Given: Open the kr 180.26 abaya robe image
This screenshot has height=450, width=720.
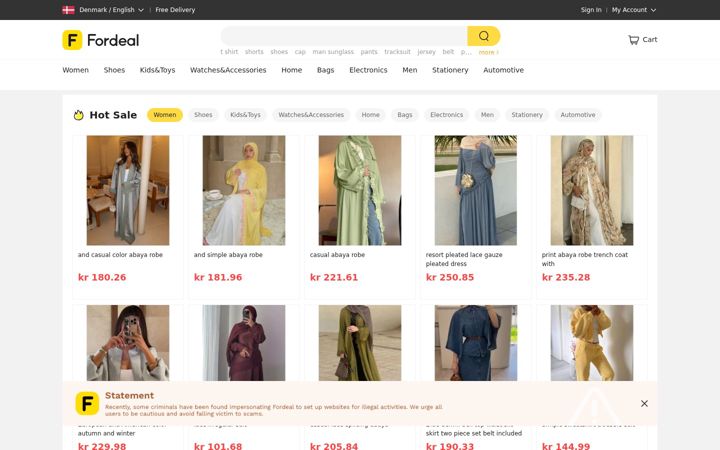Looking at the screenshot, I should point(128,190).
